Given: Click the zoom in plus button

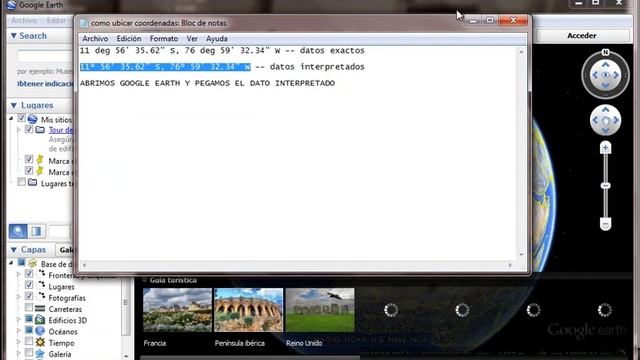Looking at the screenshot, I should [605, 147].
